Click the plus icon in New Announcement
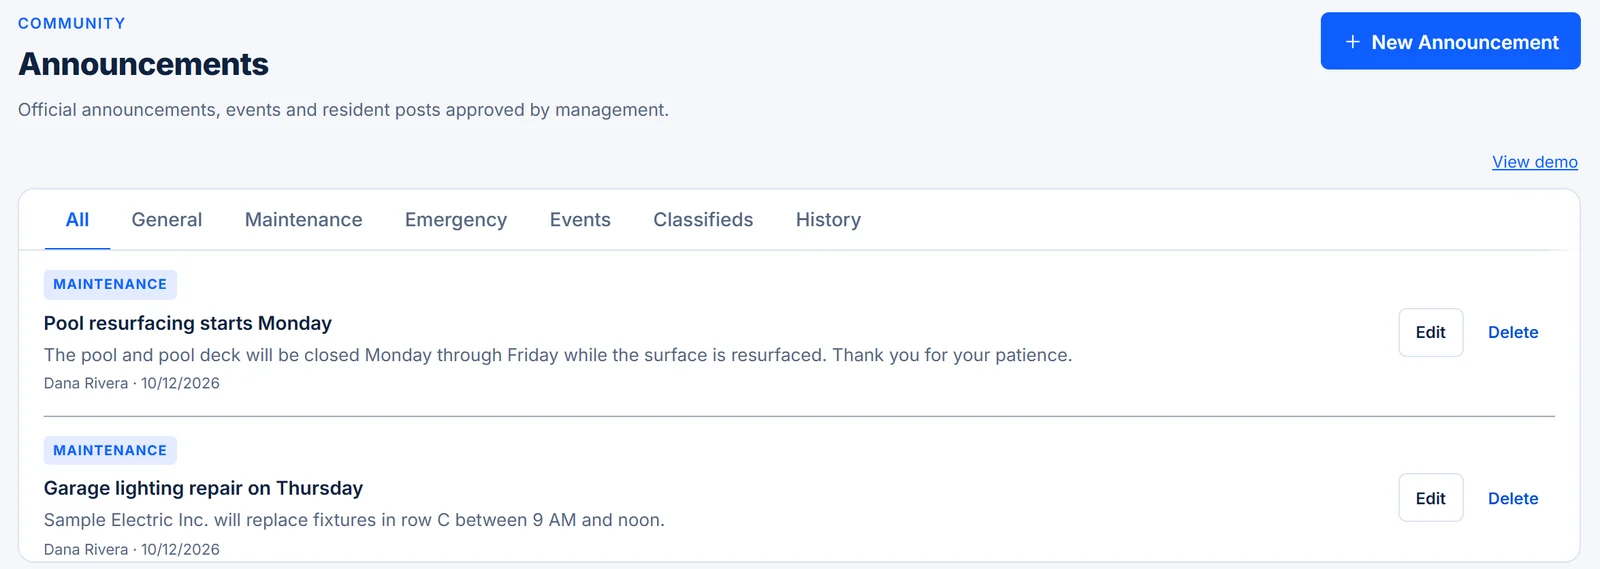Screen dimensions: 1600x569 click(x=1352, y=42)
